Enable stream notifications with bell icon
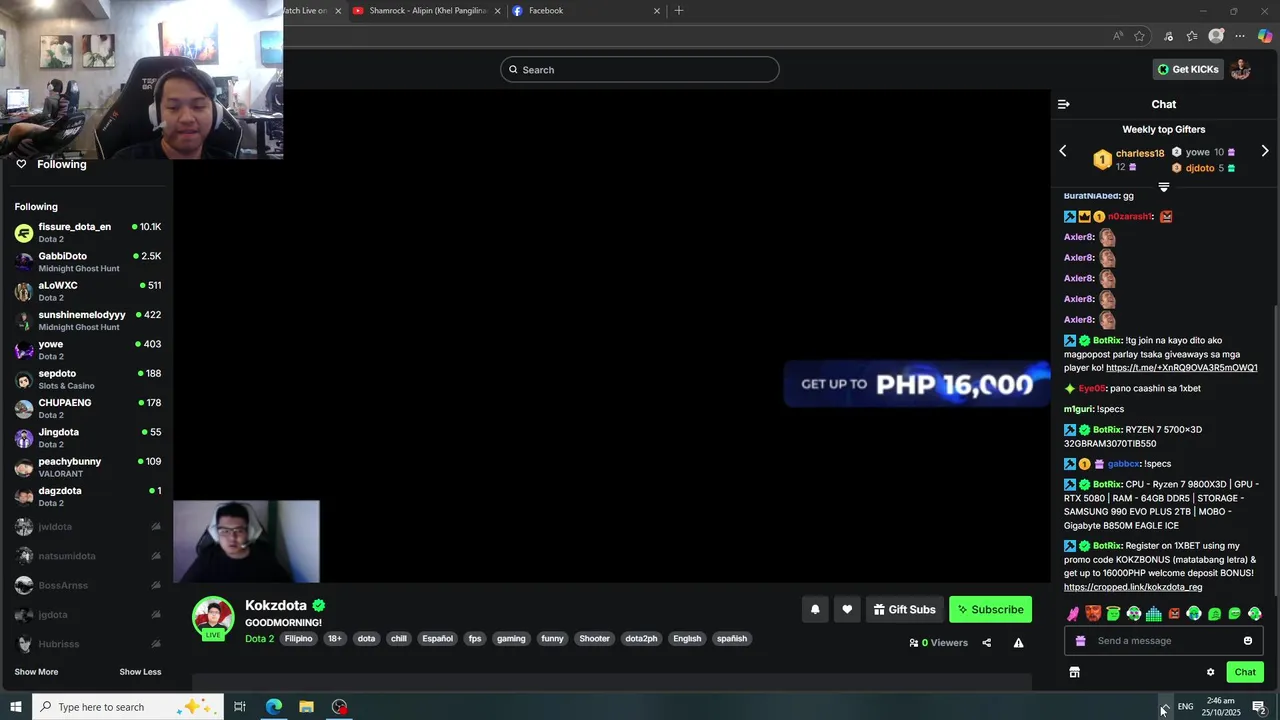1280x720 pixels. tap(815, 609)
